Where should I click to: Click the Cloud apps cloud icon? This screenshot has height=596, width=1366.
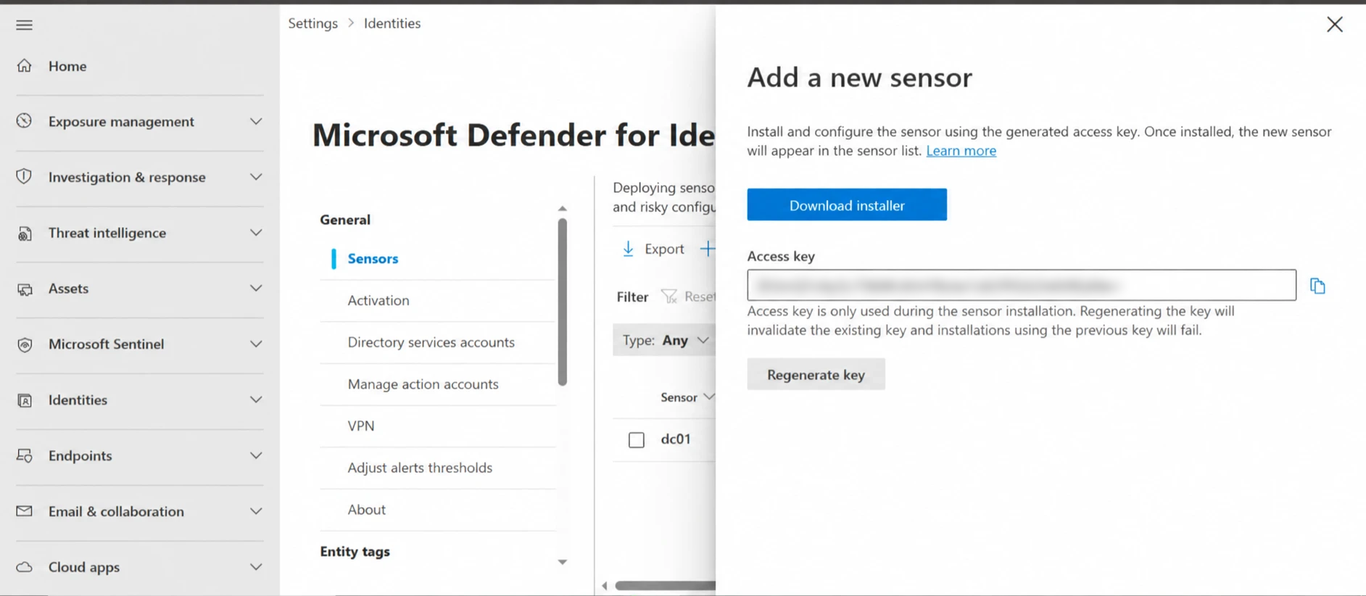click(x=24, y=567)
